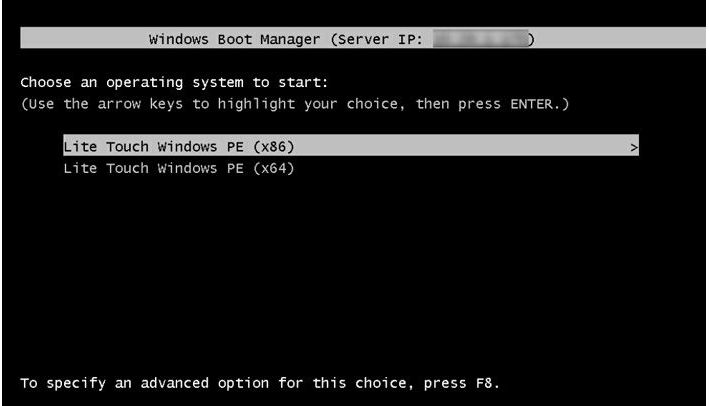Viewport: 709px width, 406px height.
Task: Click the Windows Boot Manager title text
Action: click(x=235, y=39)
